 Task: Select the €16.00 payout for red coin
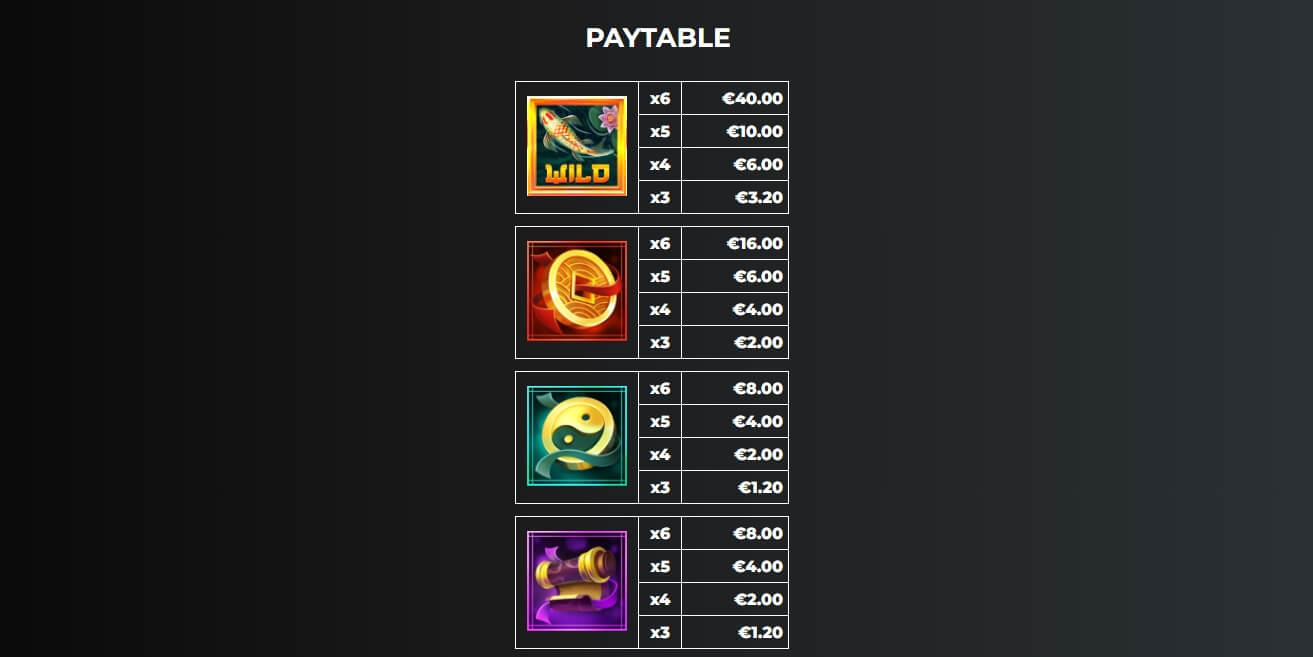pyautogui.click(x=754, y=243)
